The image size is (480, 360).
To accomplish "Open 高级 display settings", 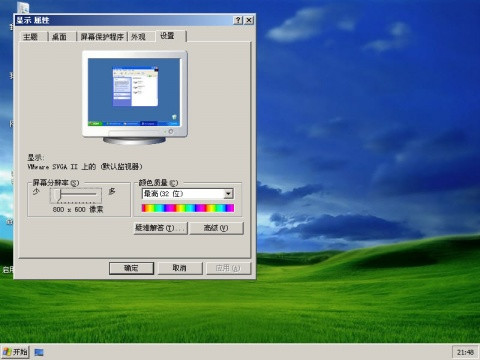I will (x=216, y=228).
